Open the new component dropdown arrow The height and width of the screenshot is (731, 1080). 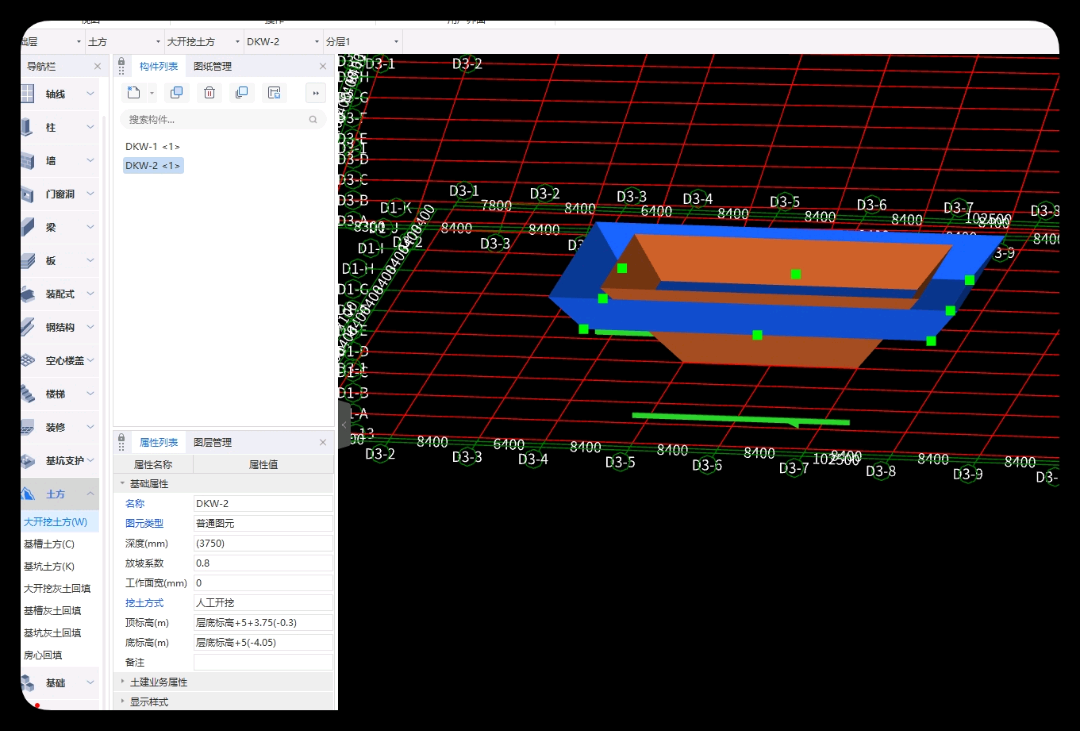pos(152,93)
